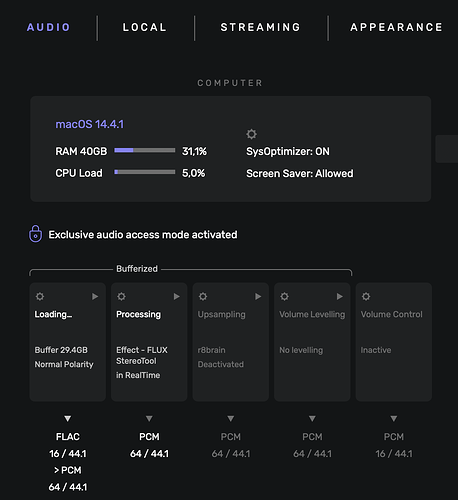Viewport: 458px width, 500px height.
Task: Open SysOptimizer gear settings
Action: [x=251, y=134]
